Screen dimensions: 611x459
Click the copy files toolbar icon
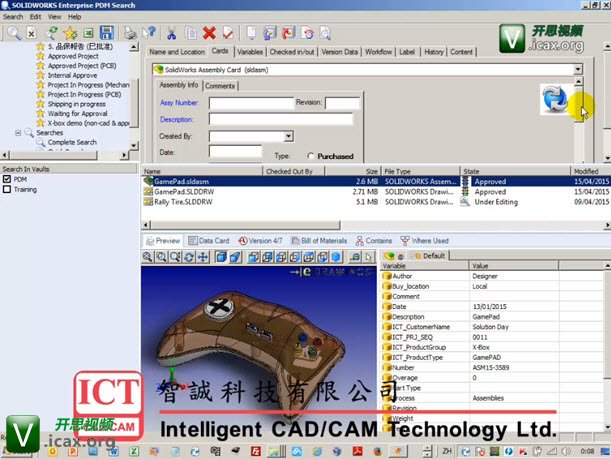pos(191,33)
